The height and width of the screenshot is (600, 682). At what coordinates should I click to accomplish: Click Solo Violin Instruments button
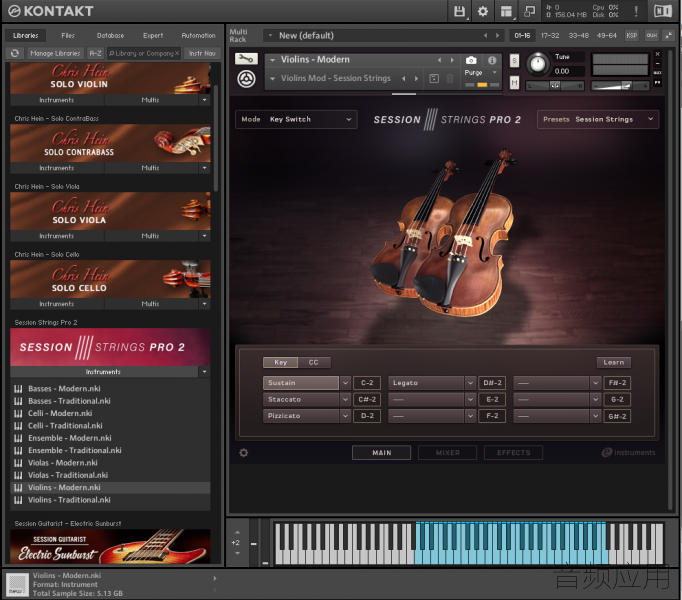(57, 100)
